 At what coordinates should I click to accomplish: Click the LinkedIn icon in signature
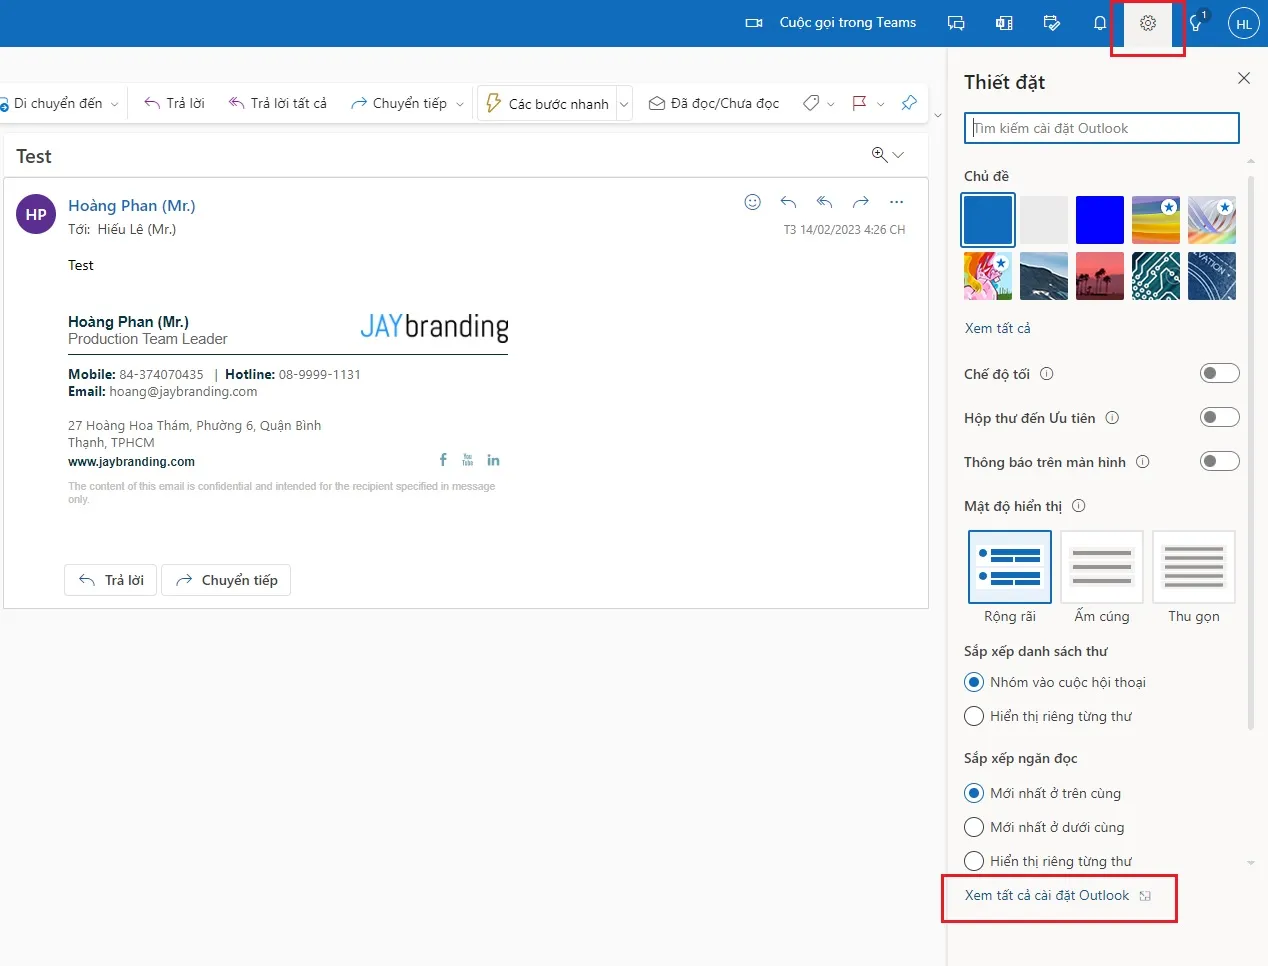[x=493, y=460]
